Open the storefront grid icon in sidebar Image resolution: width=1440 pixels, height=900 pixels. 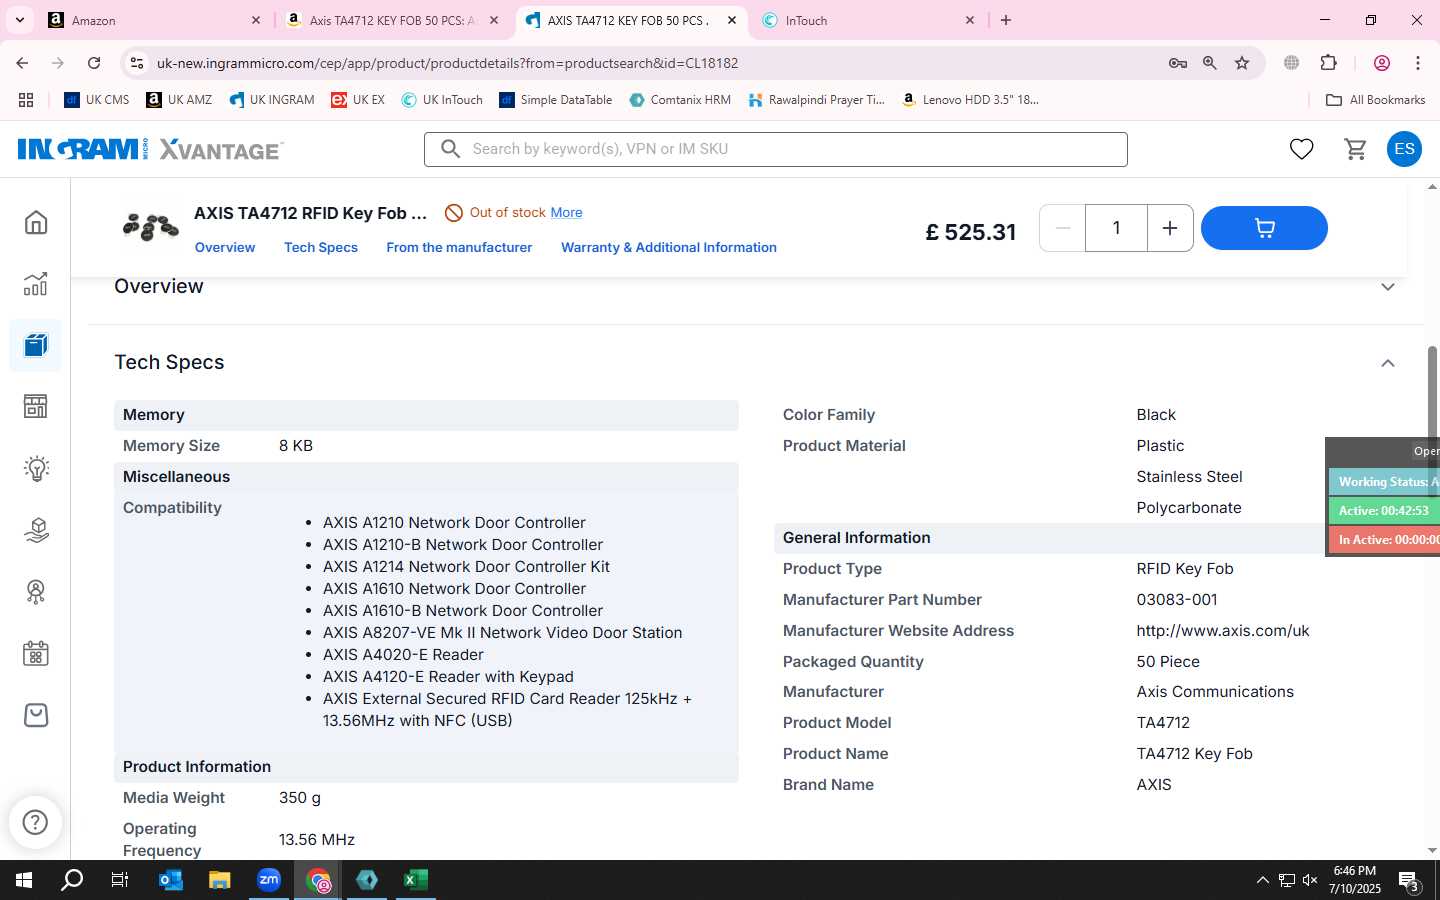click(x=36, y=407)
